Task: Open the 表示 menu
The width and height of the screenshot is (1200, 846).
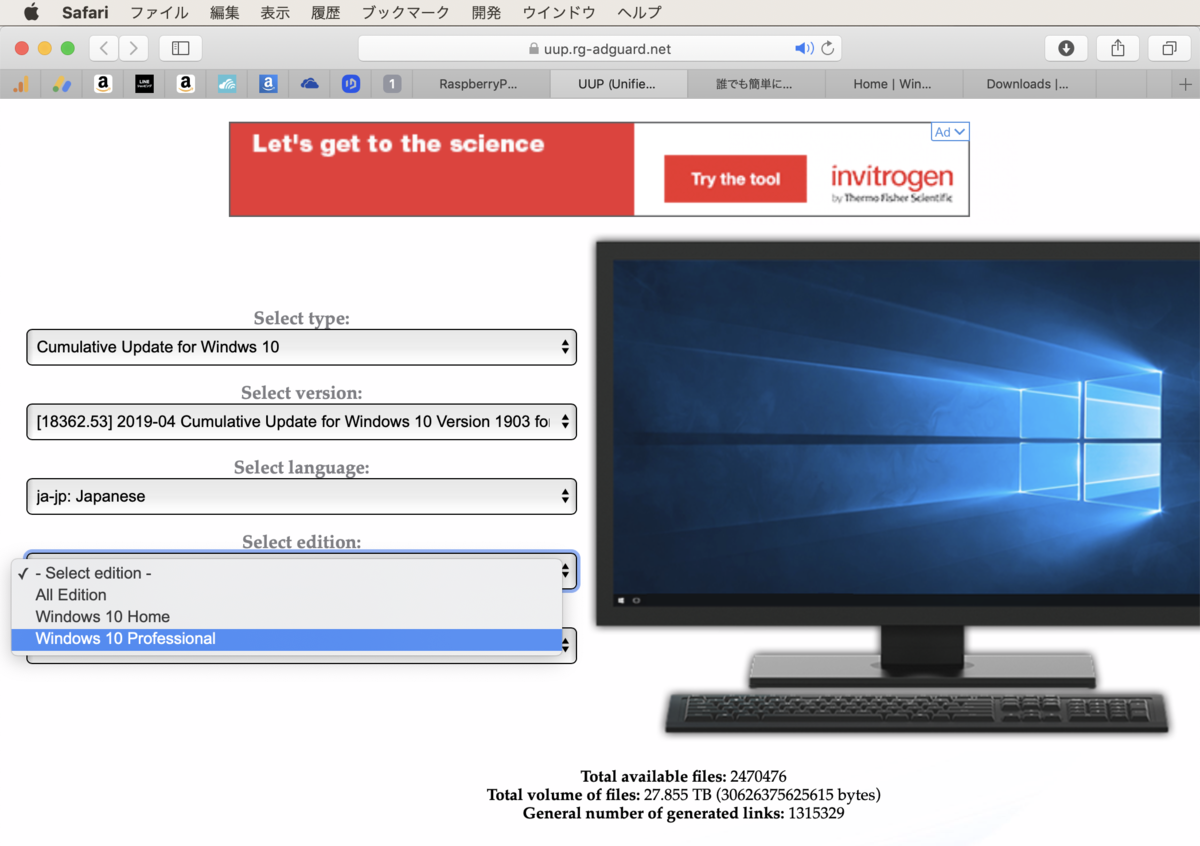Action: [x=275, y=13]
